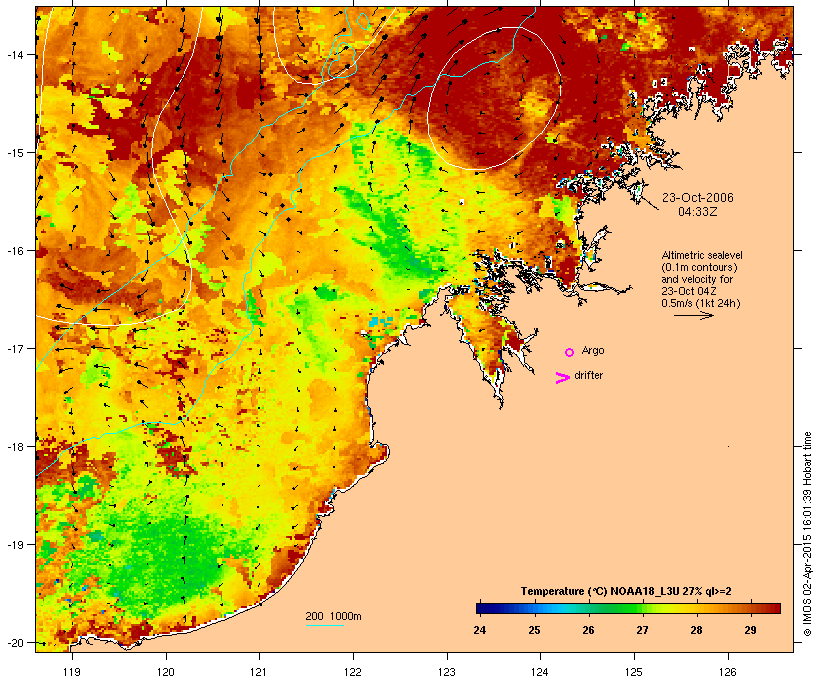
Task: Click the 'drifter' legend label
Action: pyautogui.click(x=588, y=375)
